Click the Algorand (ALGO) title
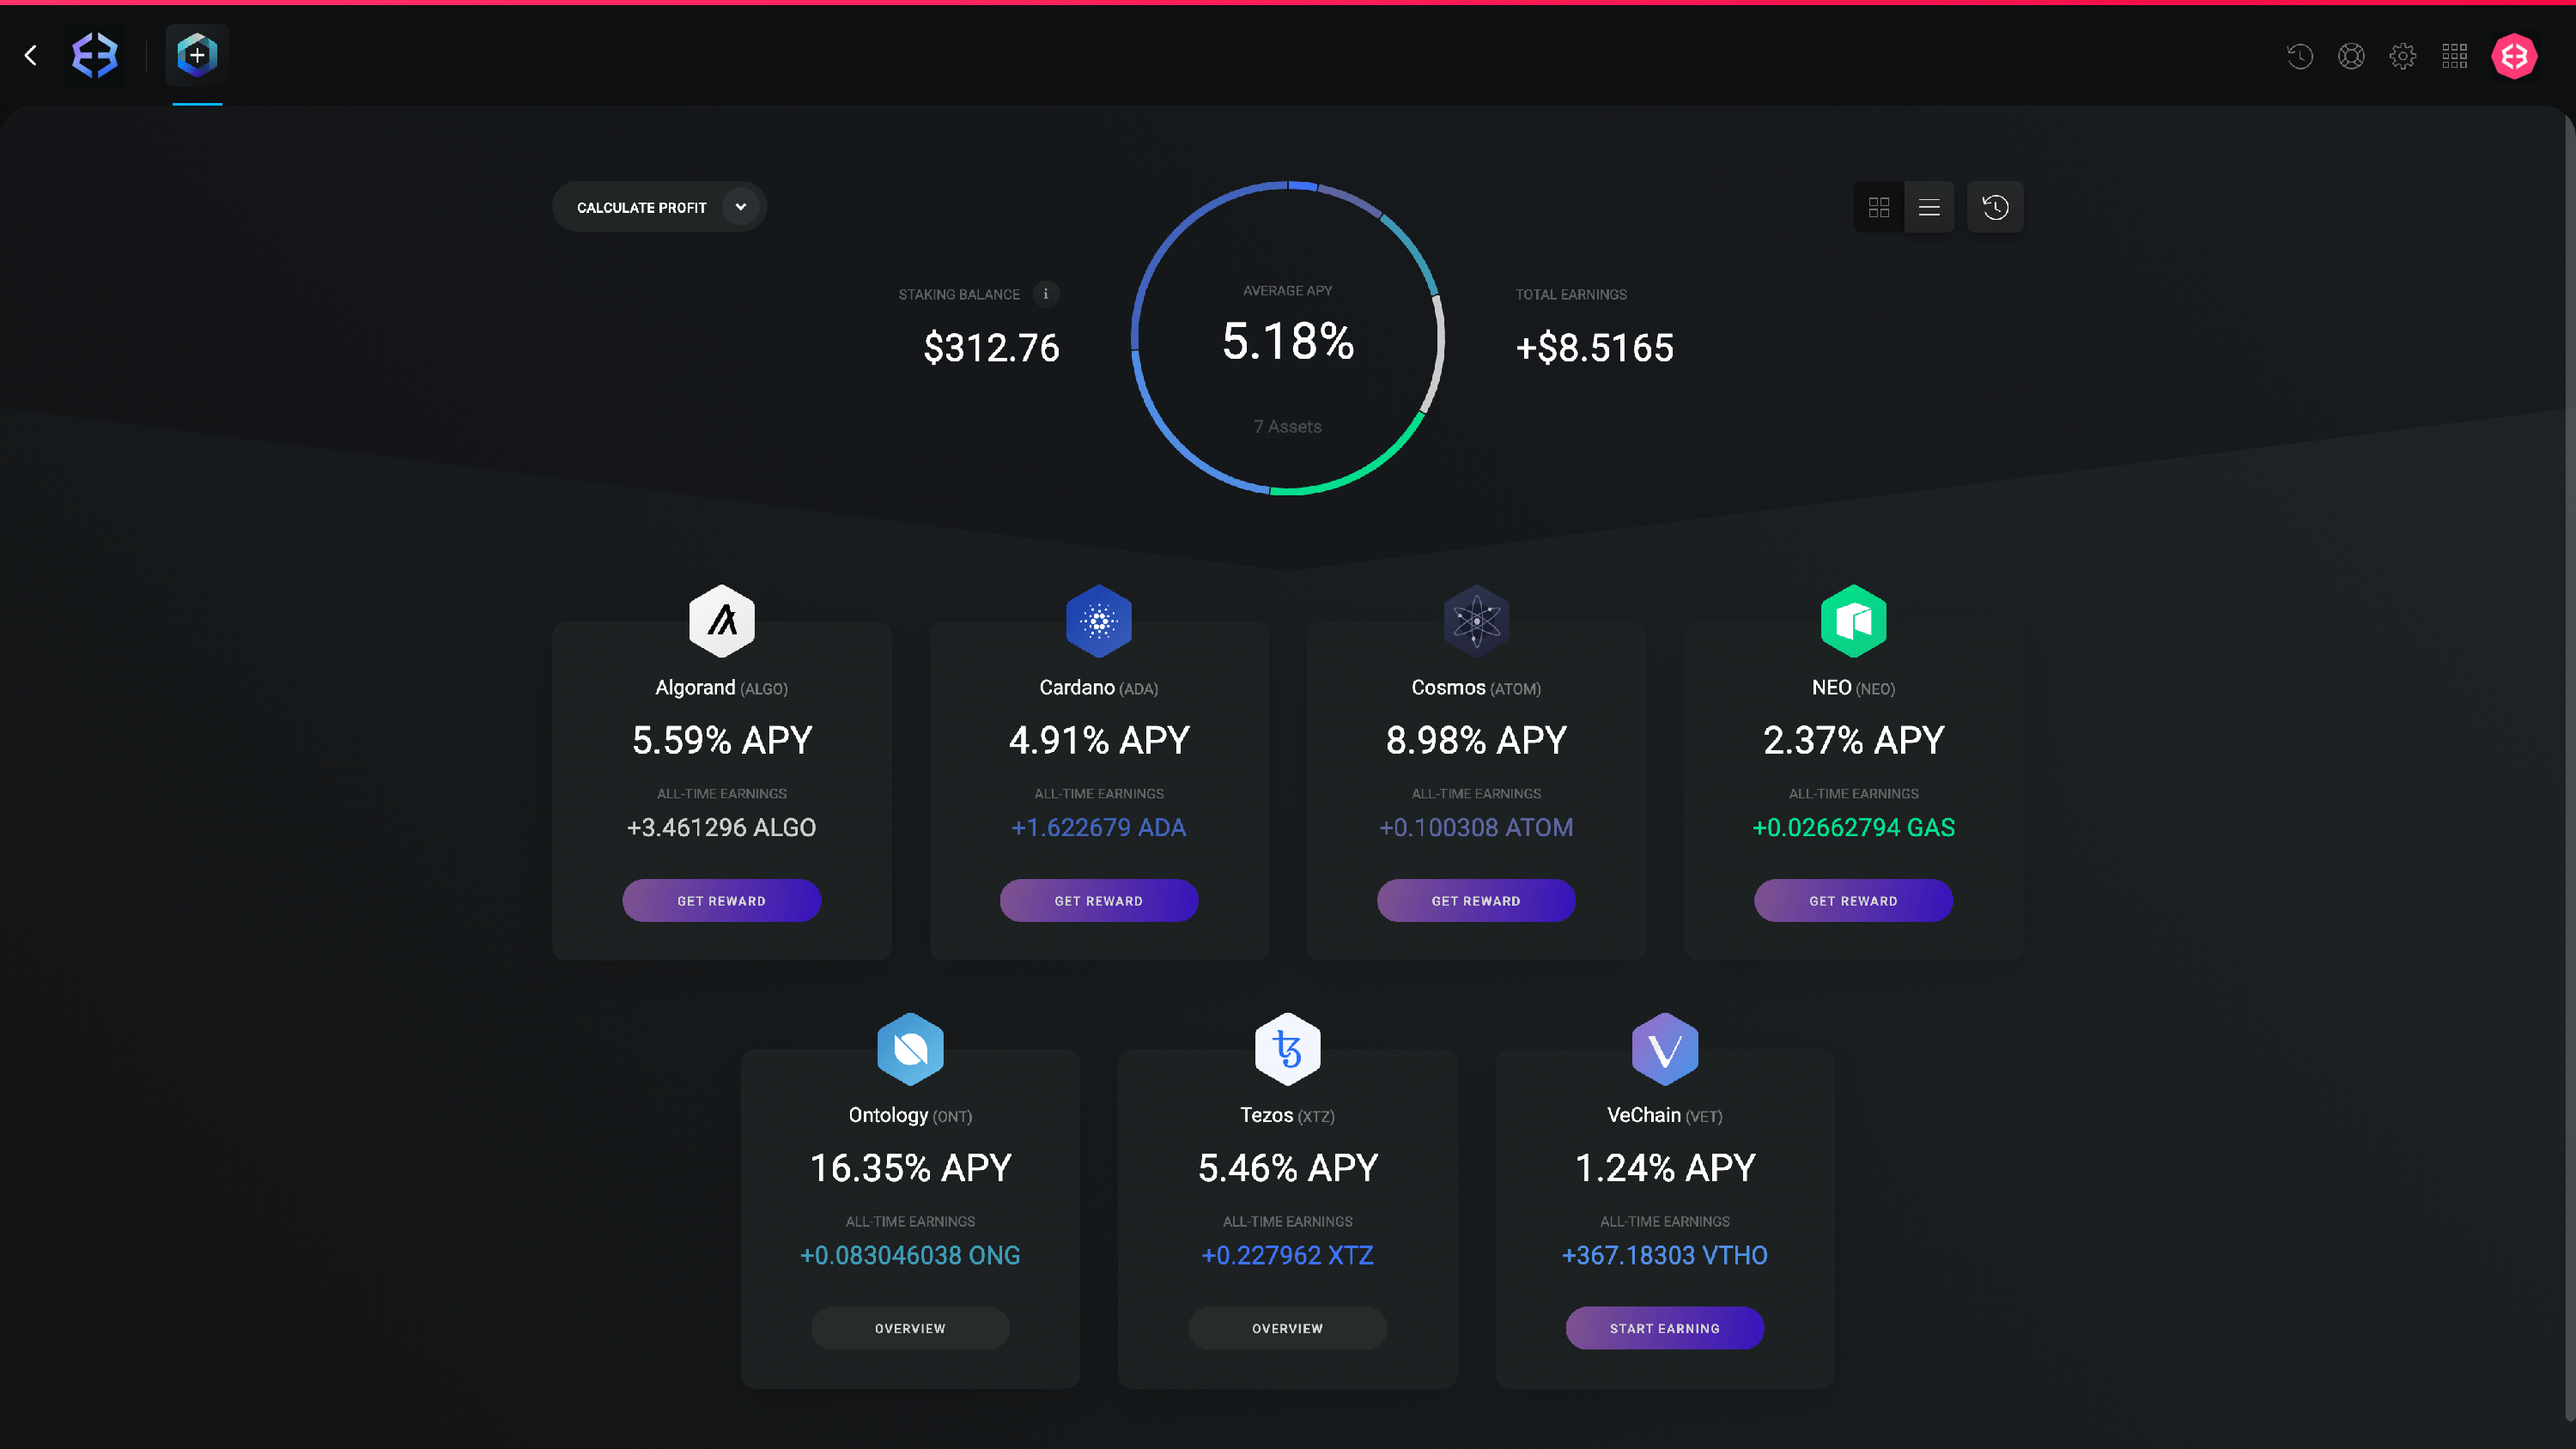The image size is (2576, 1449). (722, 688)
